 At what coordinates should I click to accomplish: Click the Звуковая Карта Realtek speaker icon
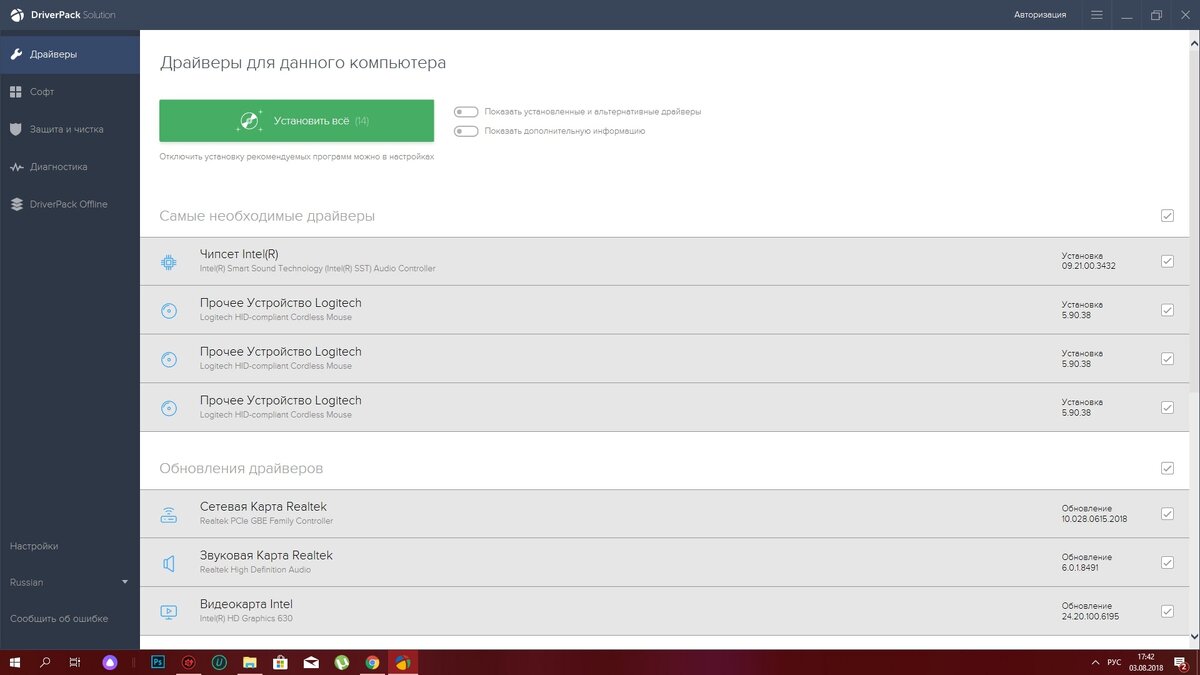[x=168, y=563]
